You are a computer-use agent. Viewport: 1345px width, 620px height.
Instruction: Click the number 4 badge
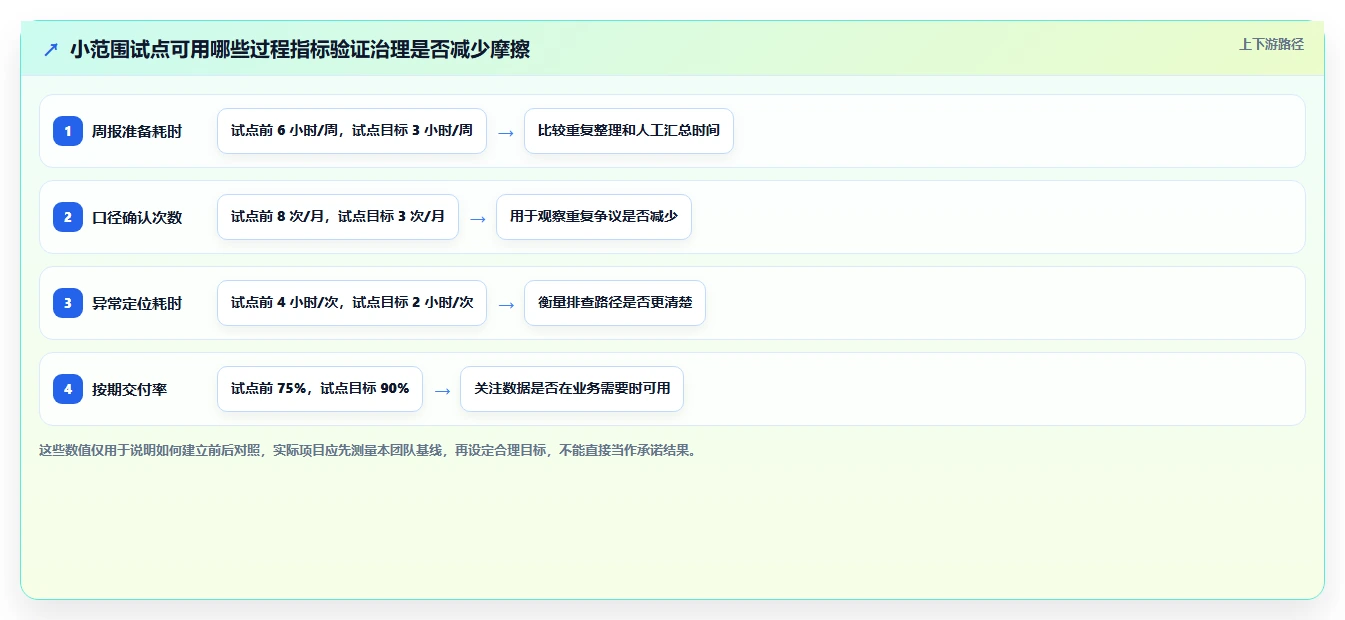68,389
